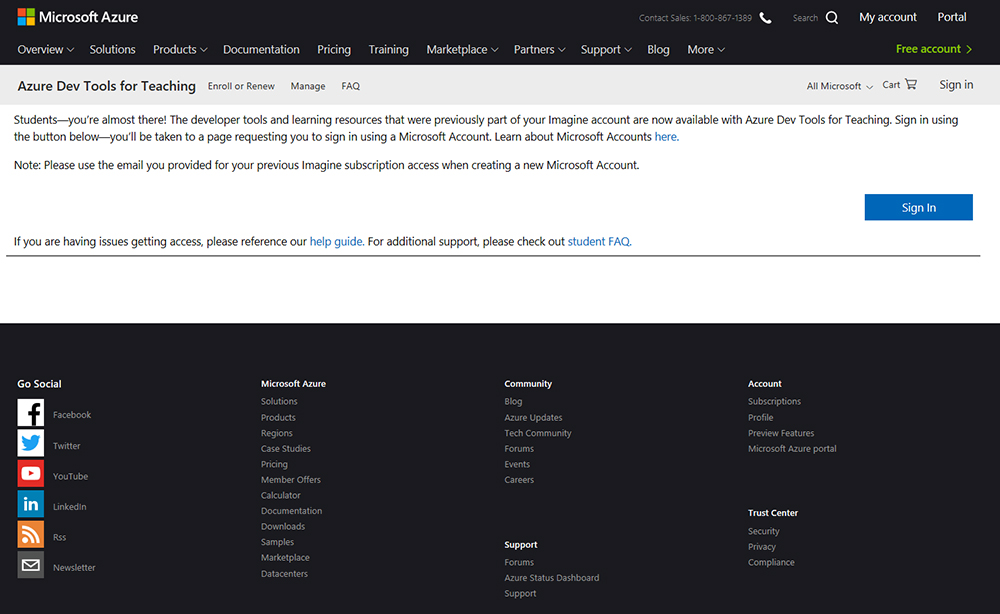Open the LinkedIn icon
Screen dimensions: 1000x614
[x=31, y=504]
